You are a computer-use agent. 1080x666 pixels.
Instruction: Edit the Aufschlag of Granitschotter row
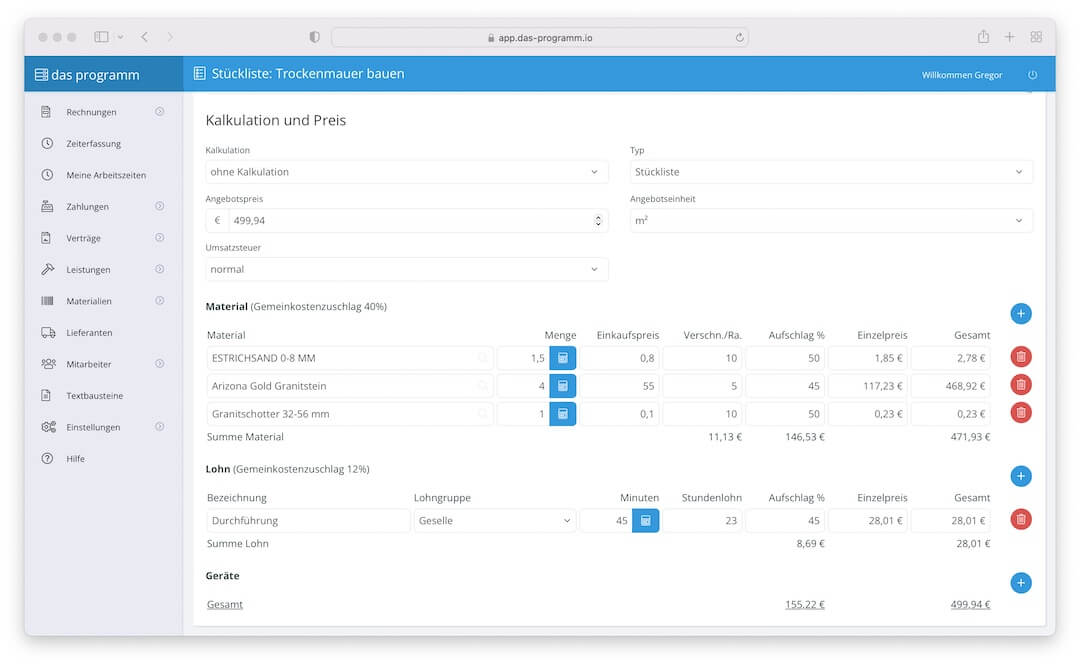click(785, 414)
